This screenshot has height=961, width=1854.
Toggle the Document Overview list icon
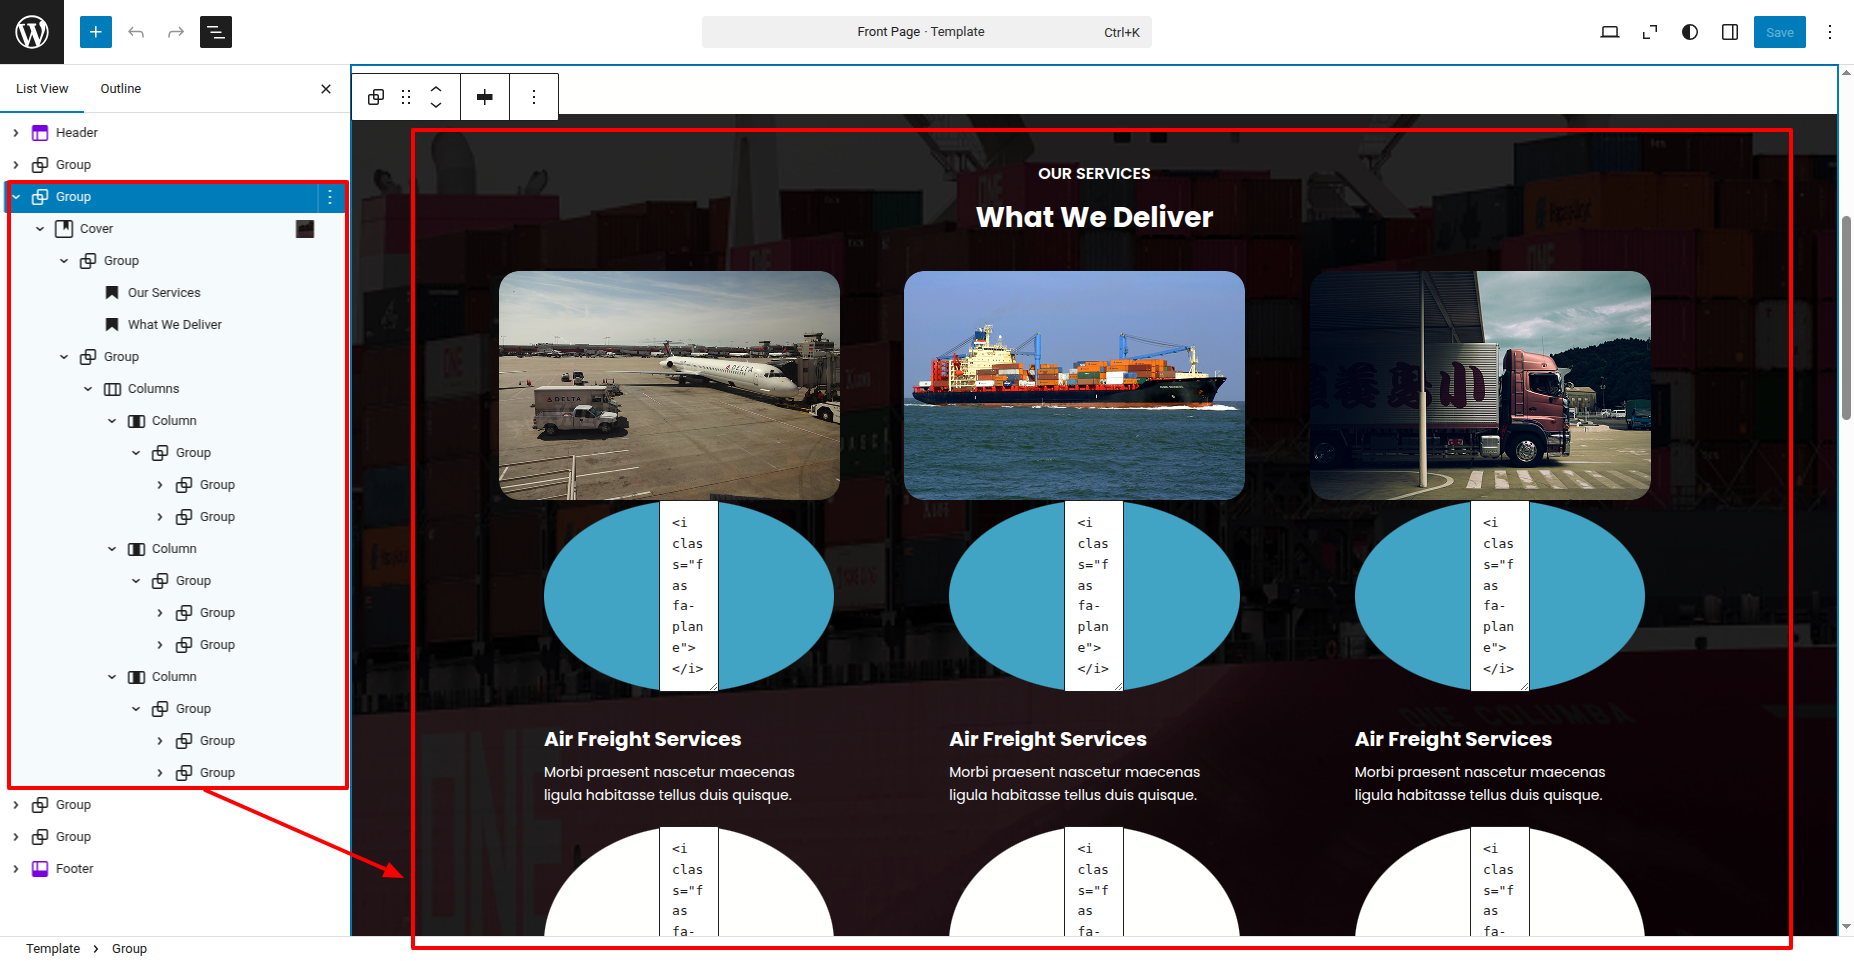[216, 32]
